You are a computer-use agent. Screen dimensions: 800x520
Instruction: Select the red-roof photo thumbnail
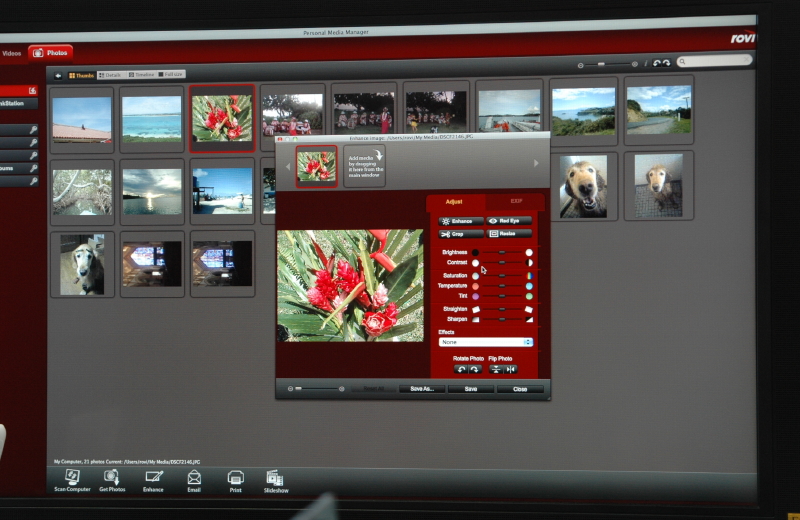click(x=82, y=120)
